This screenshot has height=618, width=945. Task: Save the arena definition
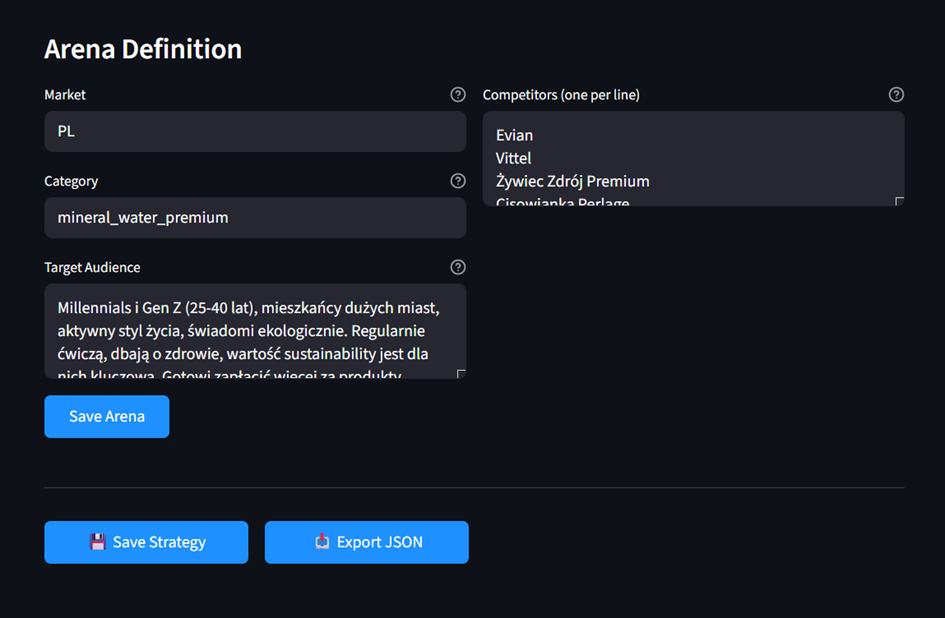(107, 417)
